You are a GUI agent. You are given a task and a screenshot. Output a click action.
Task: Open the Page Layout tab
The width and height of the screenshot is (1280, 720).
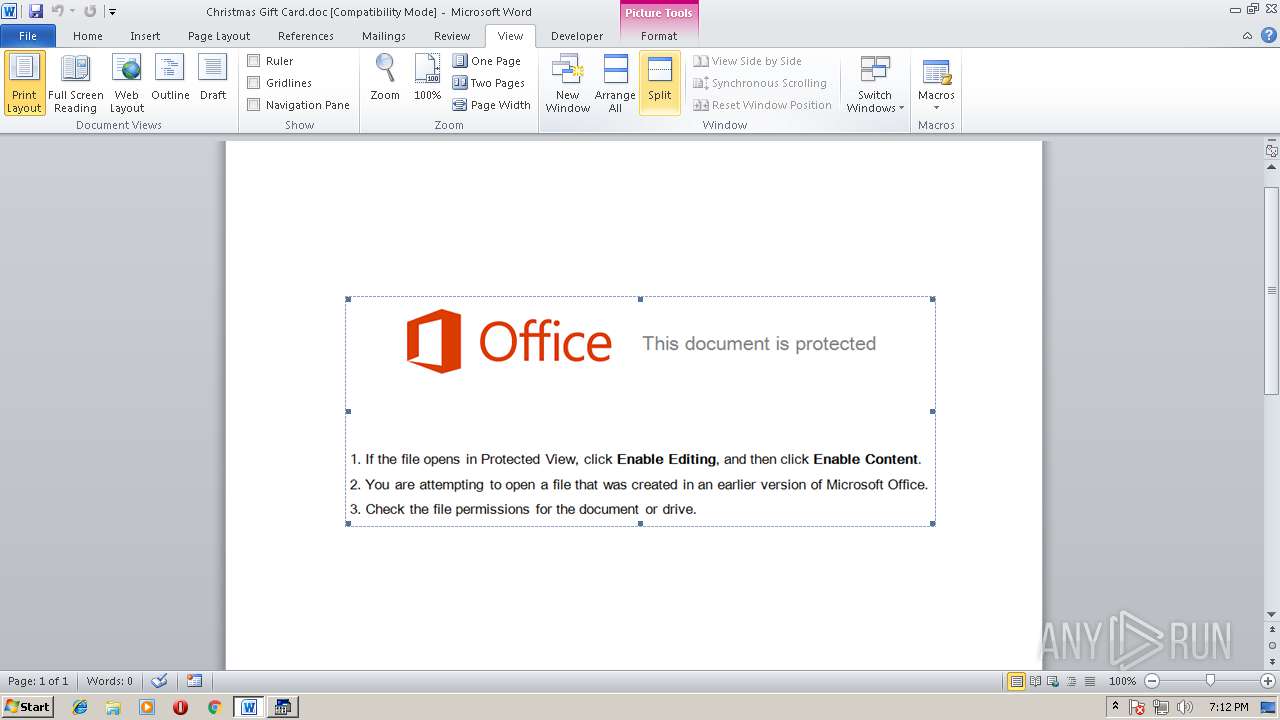[219, 36]
